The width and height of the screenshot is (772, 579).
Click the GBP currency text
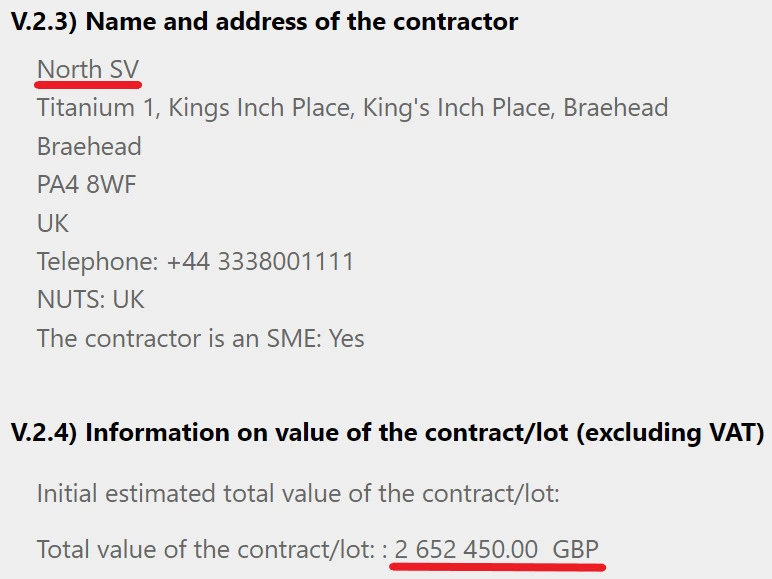pyautogui.click(x=576, y=549)
